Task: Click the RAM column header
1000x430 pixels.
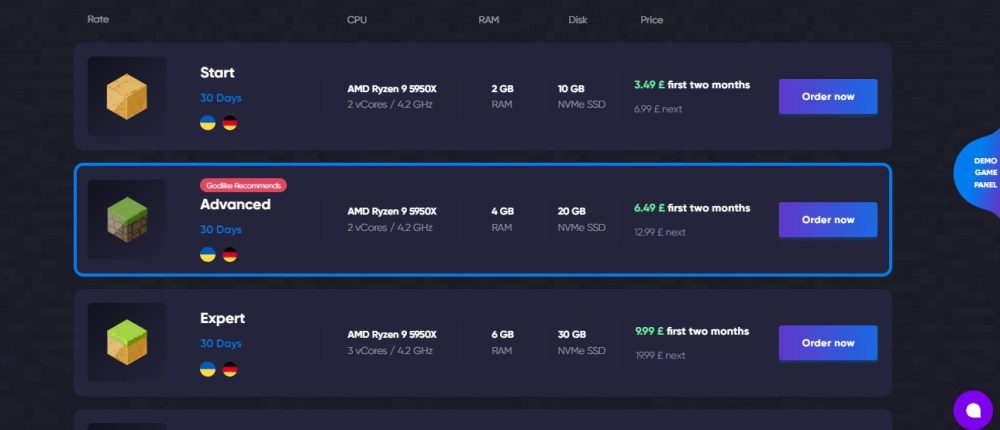Action: (x=489, y=20)
